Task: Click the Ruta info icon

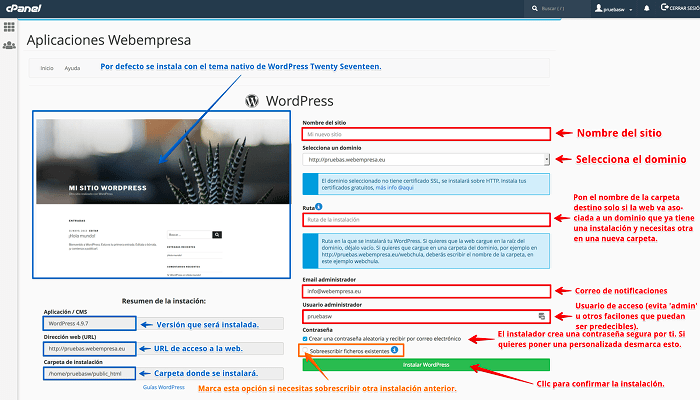Action: [318, 207]
